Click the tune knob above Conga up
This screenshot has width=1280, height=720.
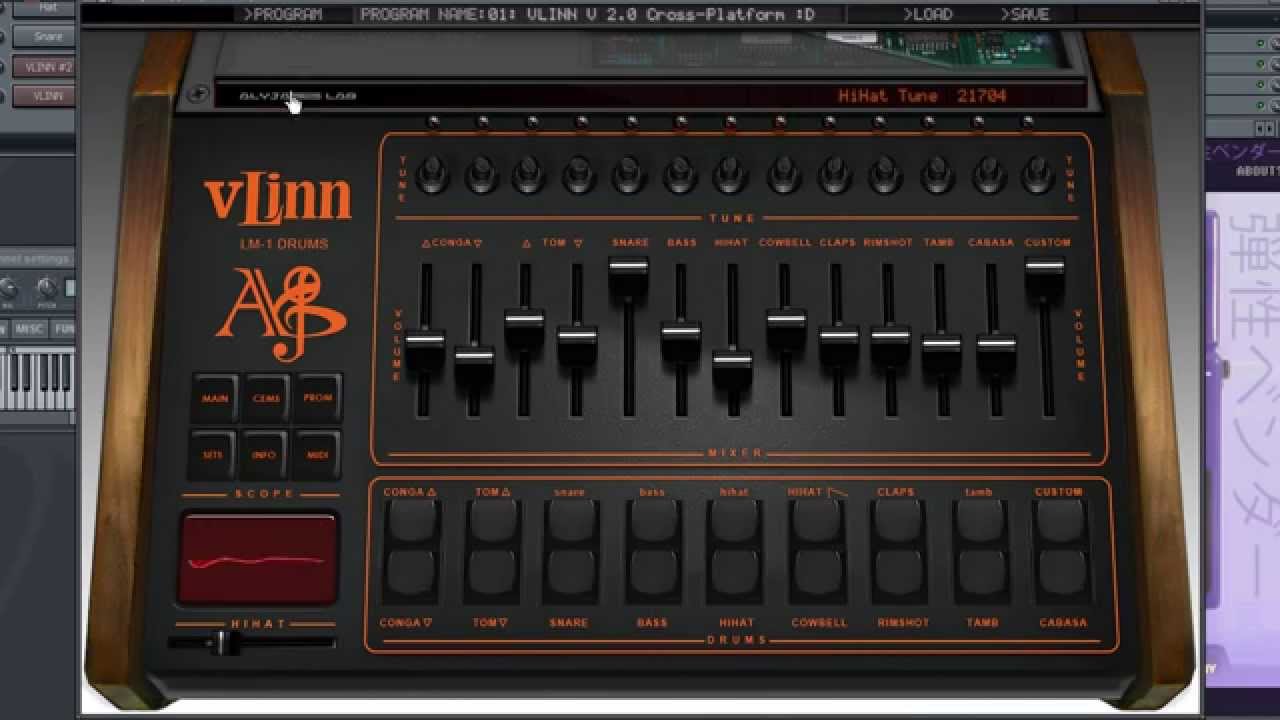click(431, 175)
